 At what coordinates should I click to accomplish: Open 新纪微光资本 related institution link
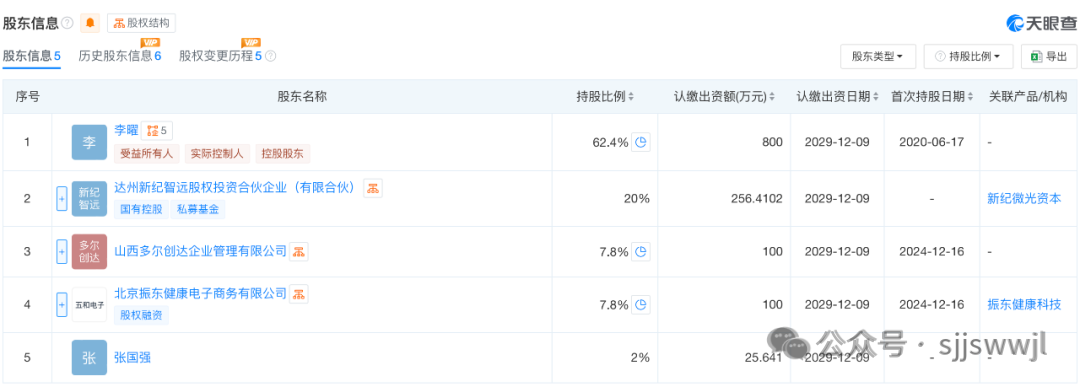pos(1024,198)
